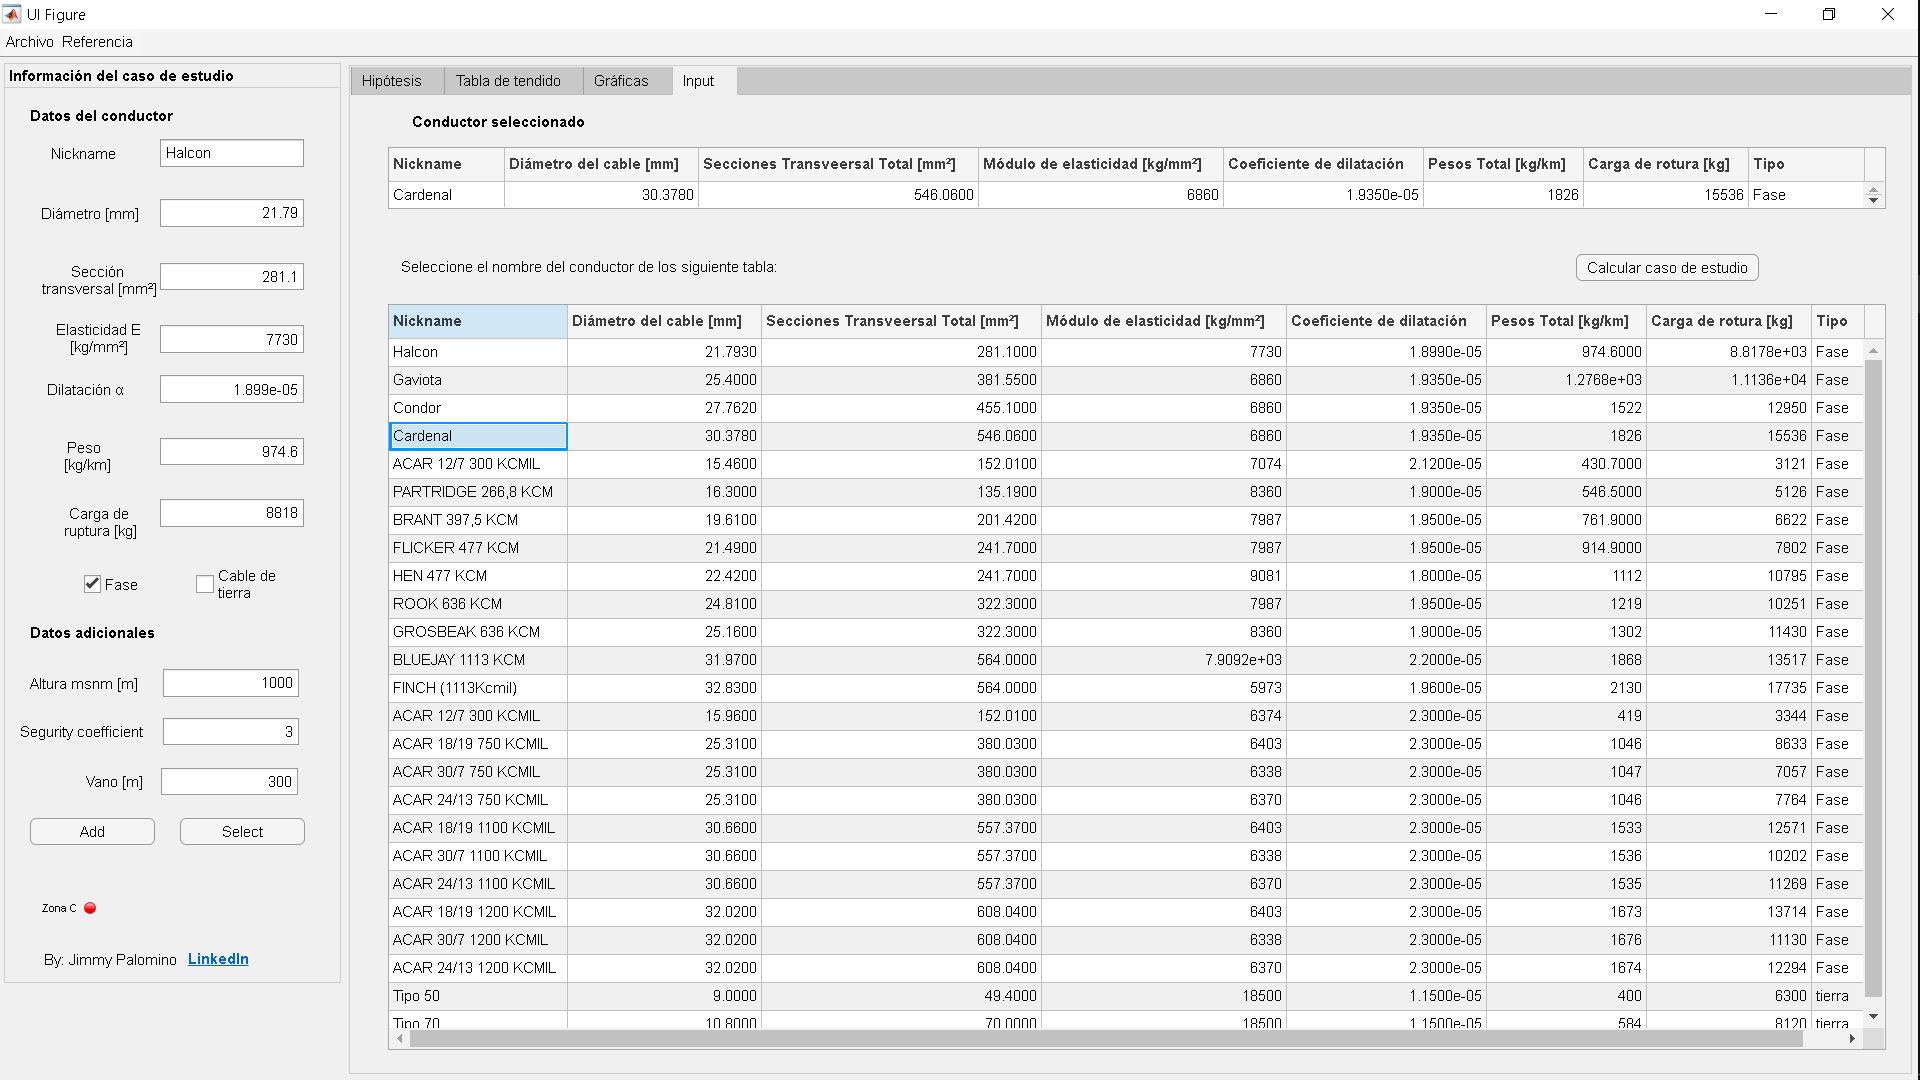Click the LinkedIn hyperlink

click(x=218, y=959)
